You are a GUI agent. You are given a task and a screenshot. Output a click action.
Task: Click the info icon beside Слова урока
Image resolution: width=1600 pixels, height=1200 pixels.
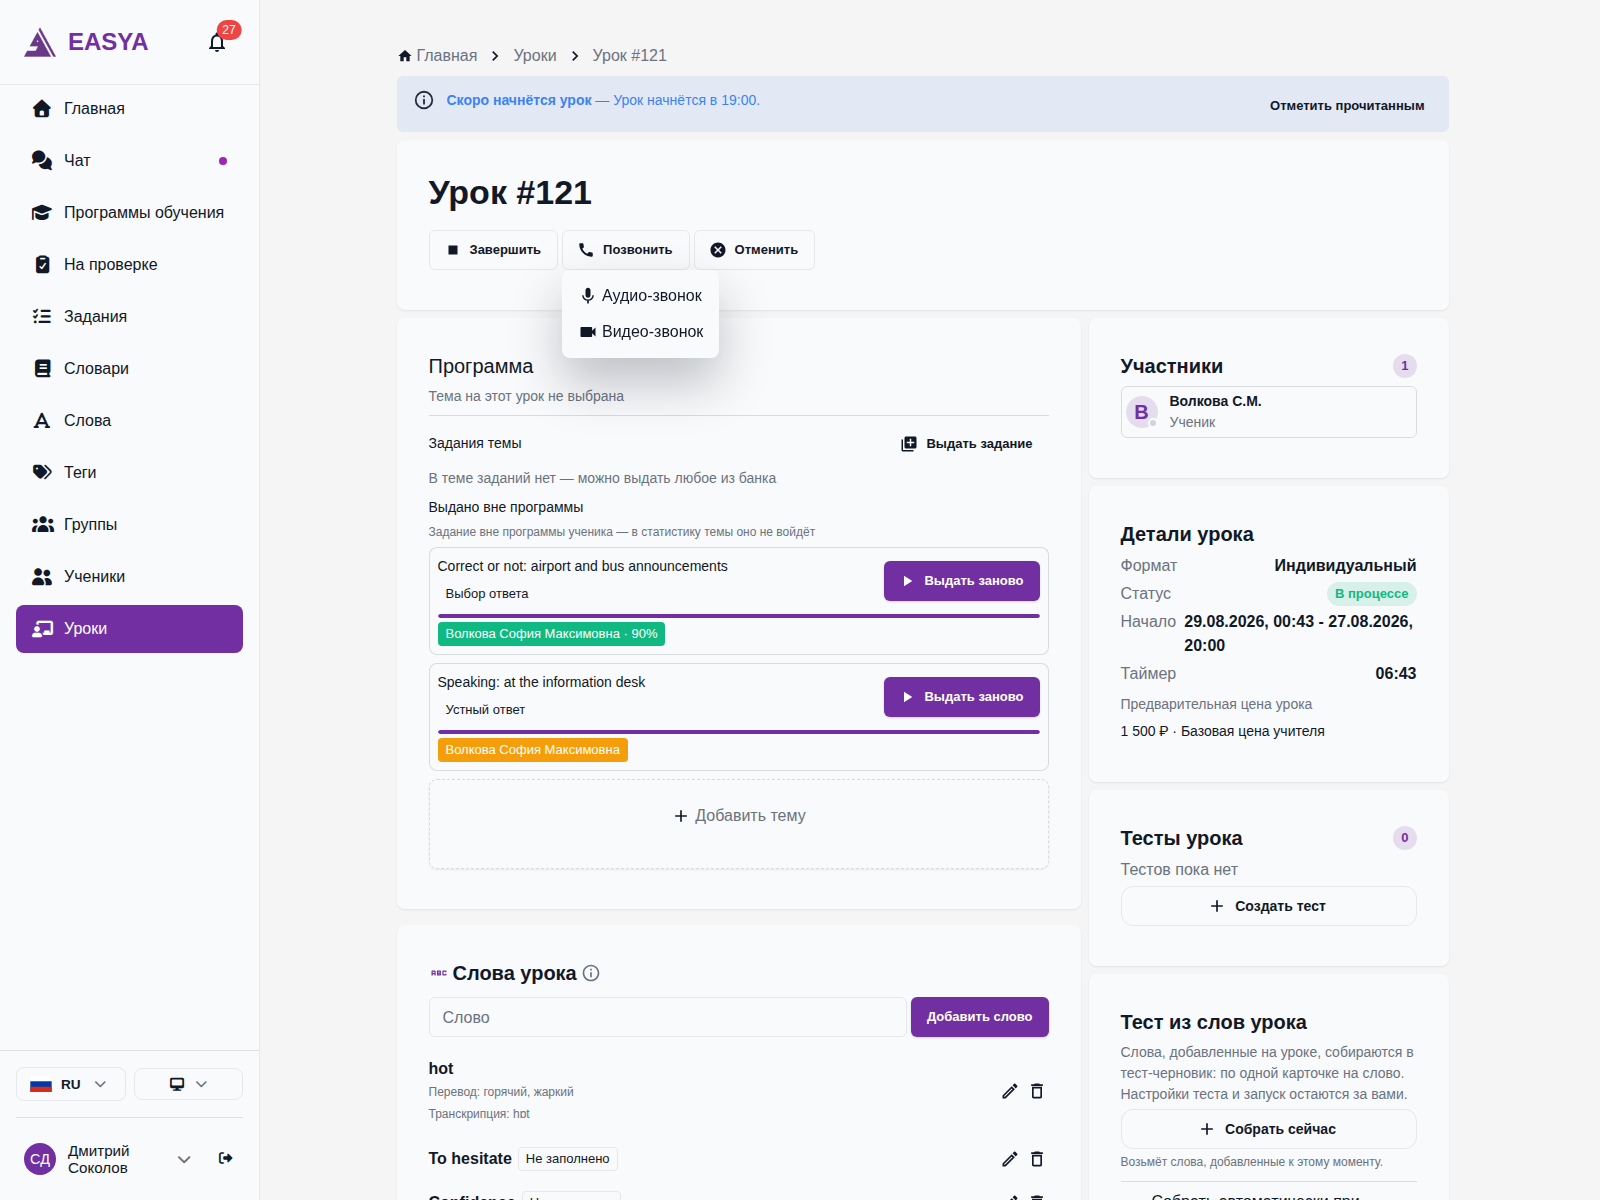[591, 973]
